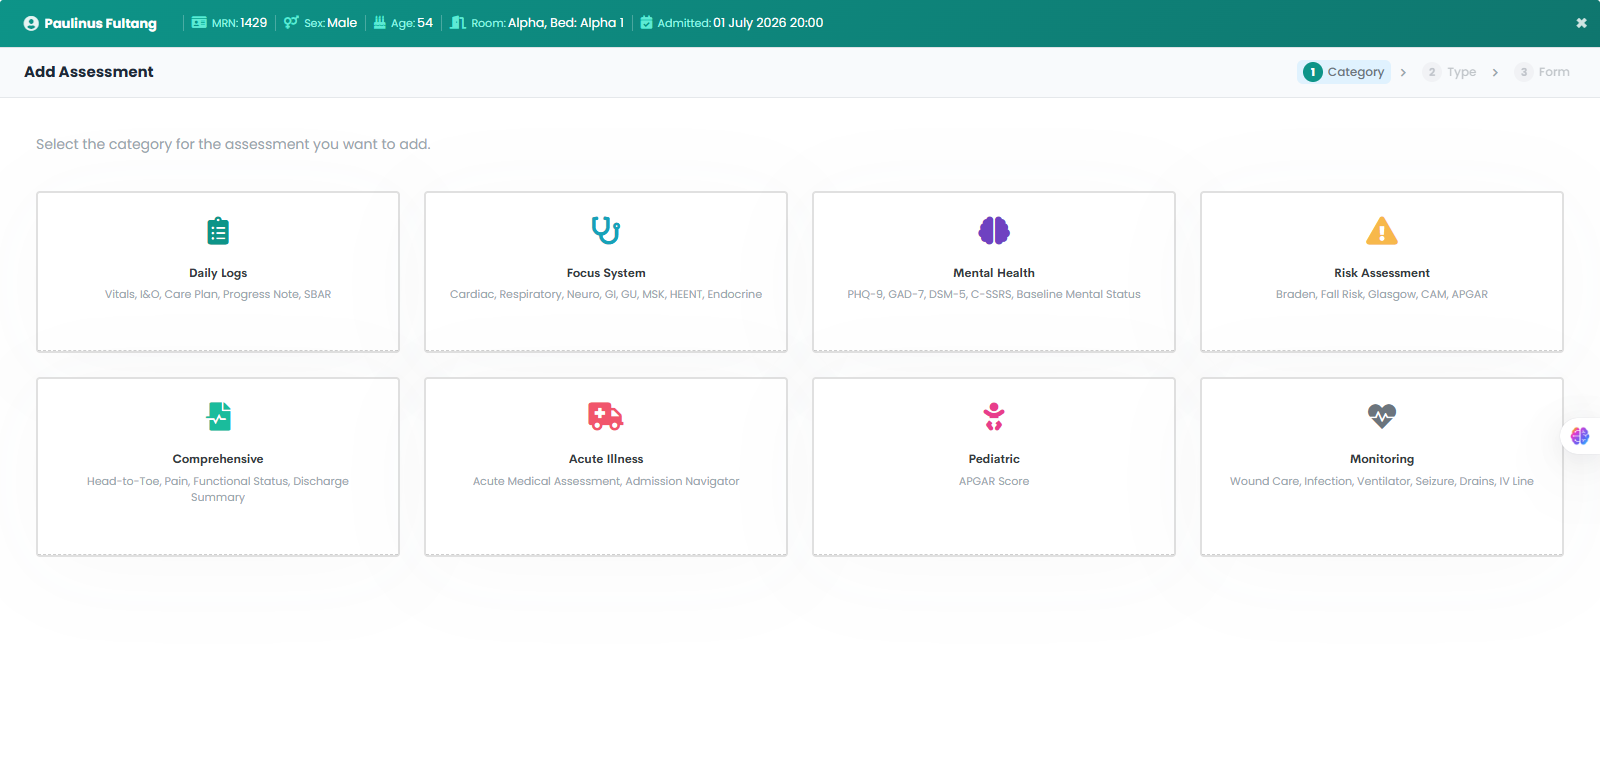Choose the Risk Assessment warning triangle icon

pos(1382,231)
